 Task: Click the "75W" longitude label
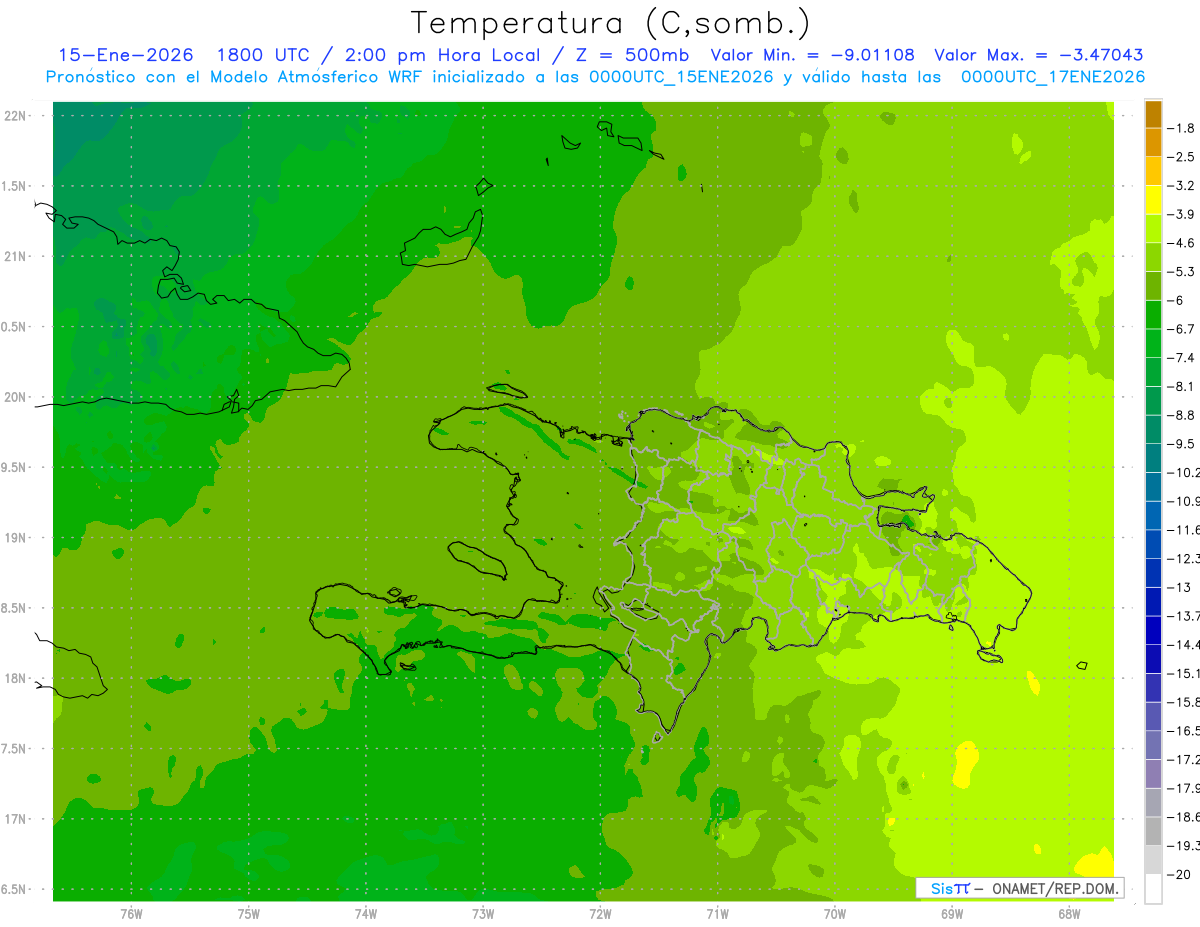249,914
